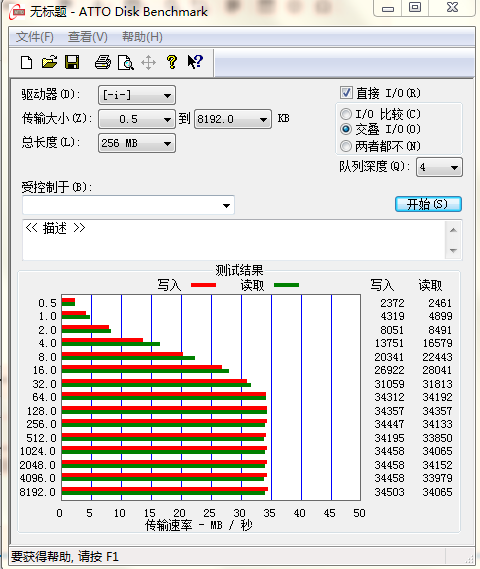Open print preview magnifier icon

click(x=126, y=63)
